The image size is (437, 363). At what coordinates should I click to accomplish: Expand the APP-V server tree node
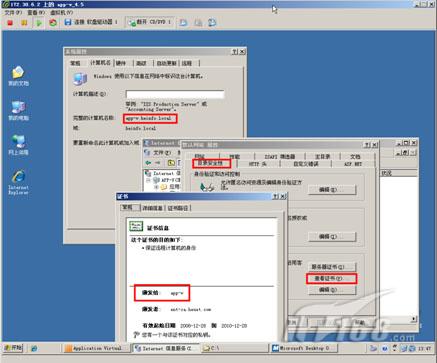pyautogui.click(x=148, y=180)
